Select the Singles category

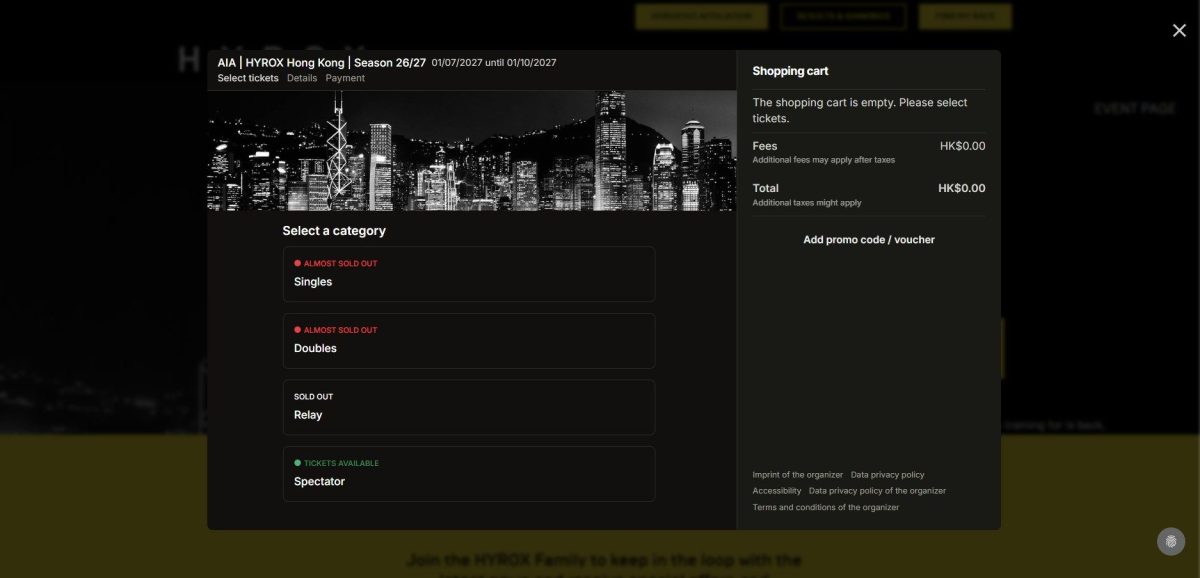(x=469, y=274)
